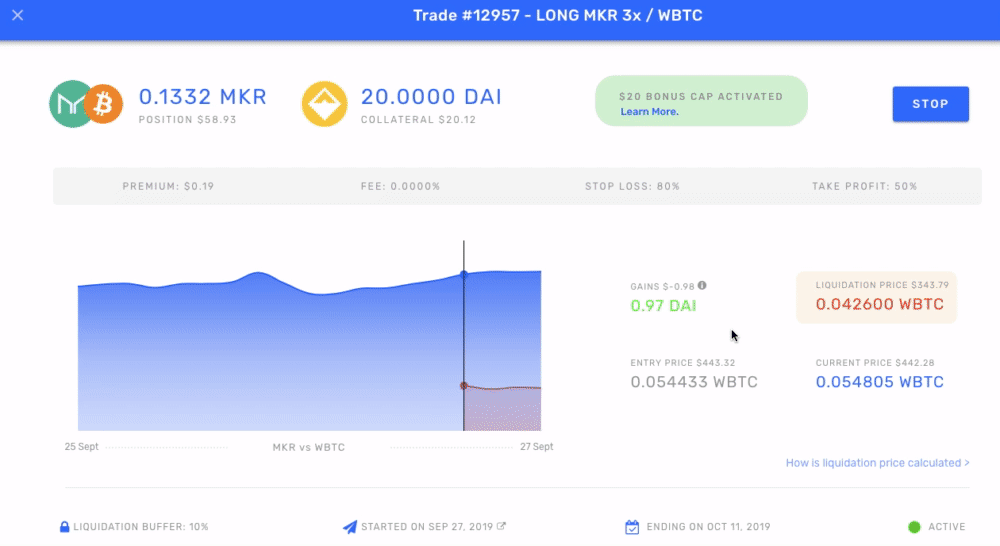Screen dimensions: 1000x546
Task: Click the 0.1332 MKR position amount
Action: click(x=203, y=97)
